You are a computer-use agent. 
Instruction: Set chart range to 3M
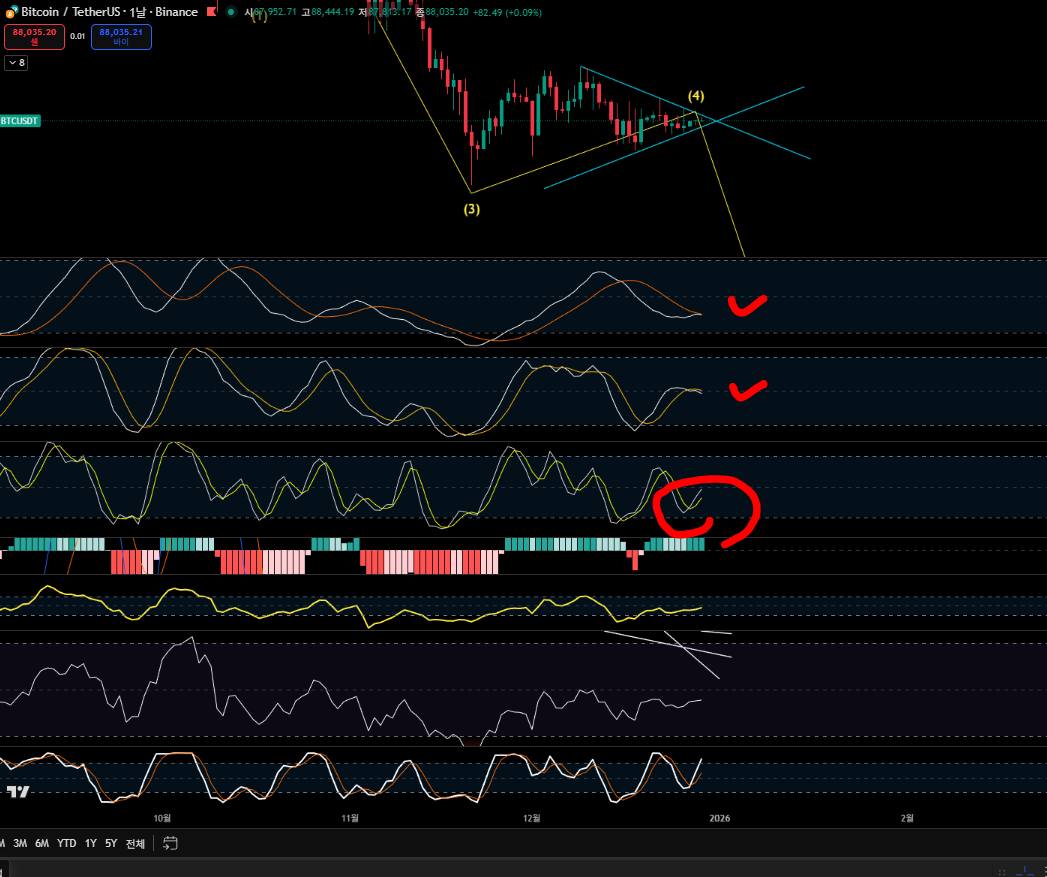coord(20,844)
